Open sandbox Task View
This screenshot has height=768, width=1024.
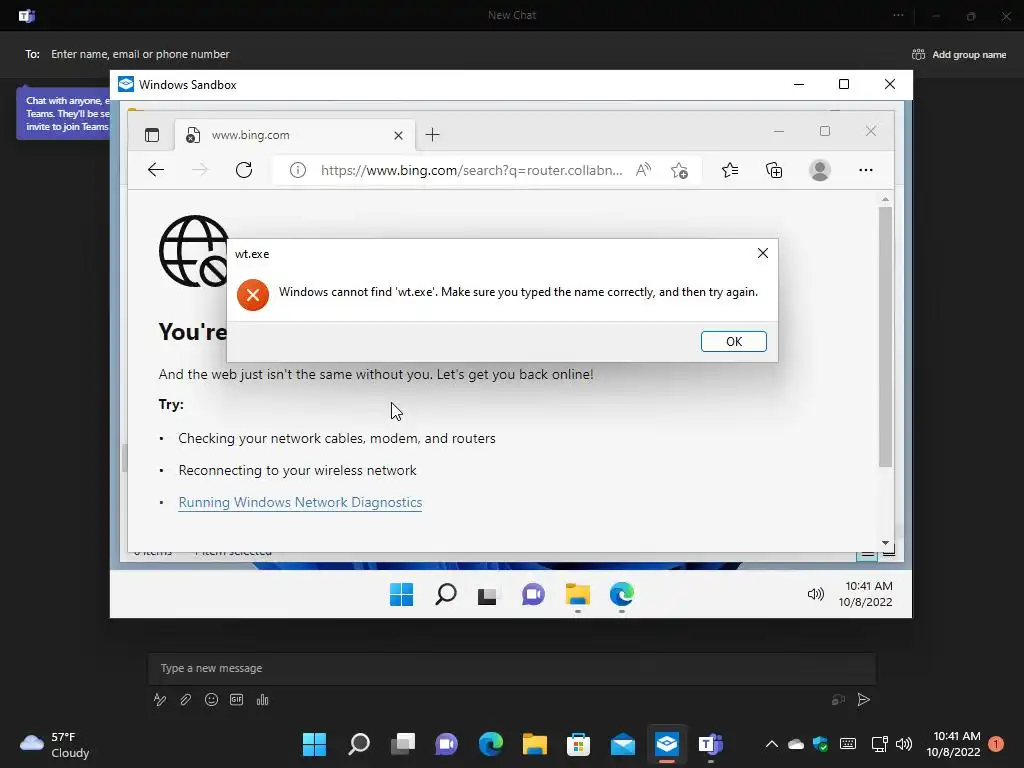point(487,594)
